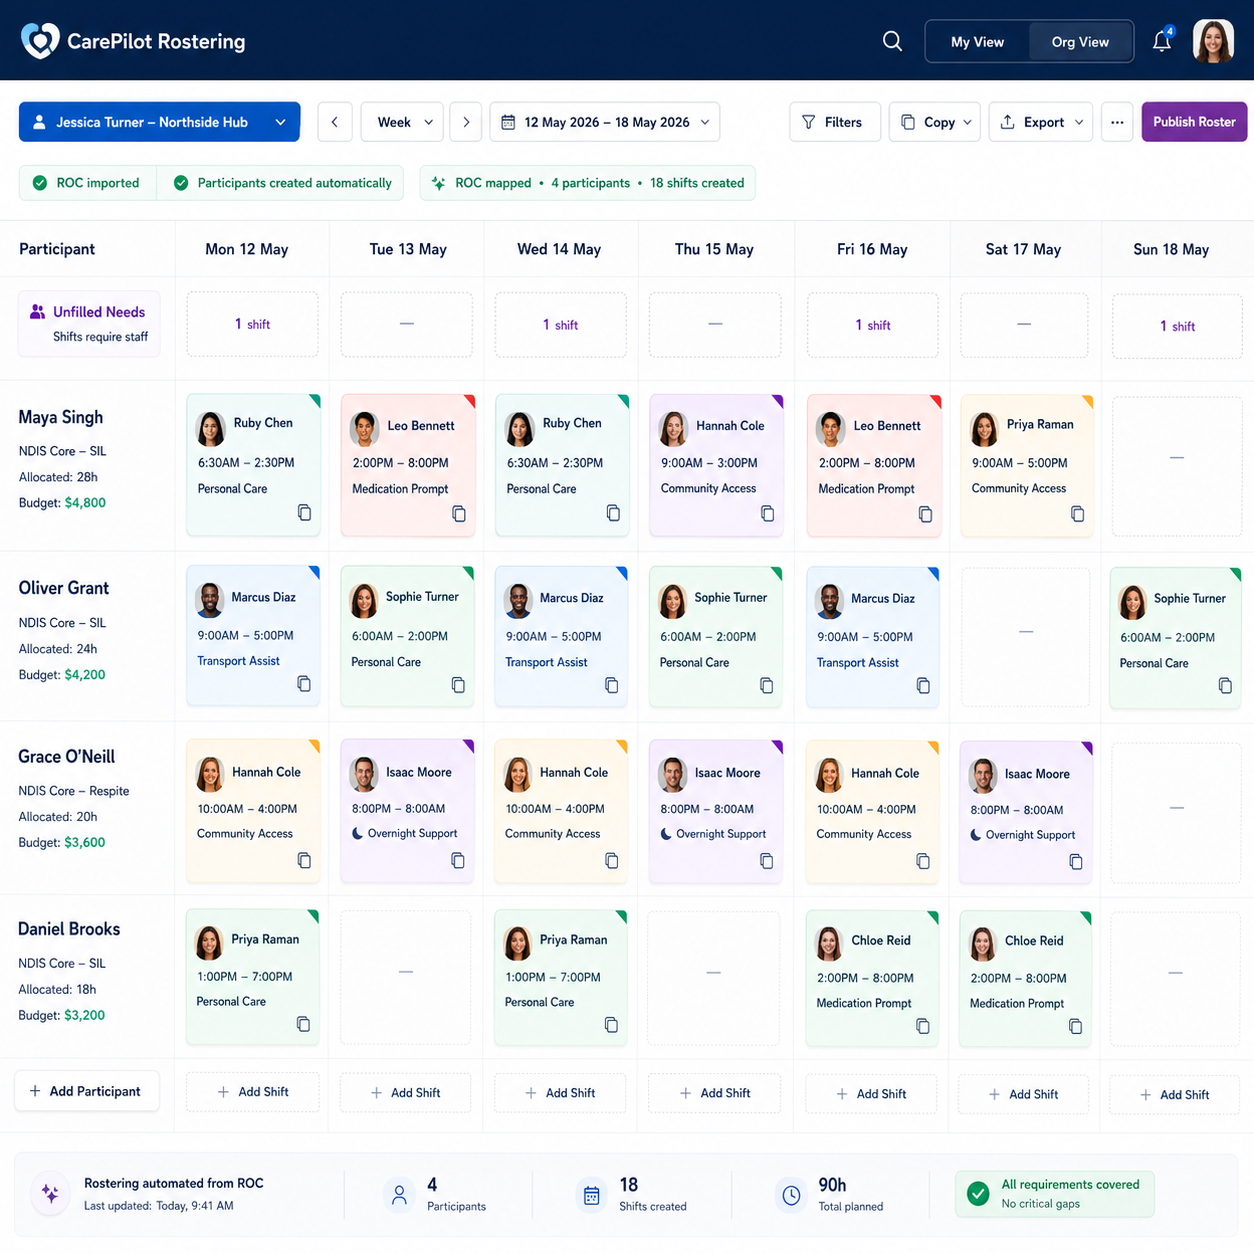Copy Daniel Brooks' Friday Chloe Reid shift
Image resolution: width=1254 pixels, height=1254 pixels.
pos(922,1026)
